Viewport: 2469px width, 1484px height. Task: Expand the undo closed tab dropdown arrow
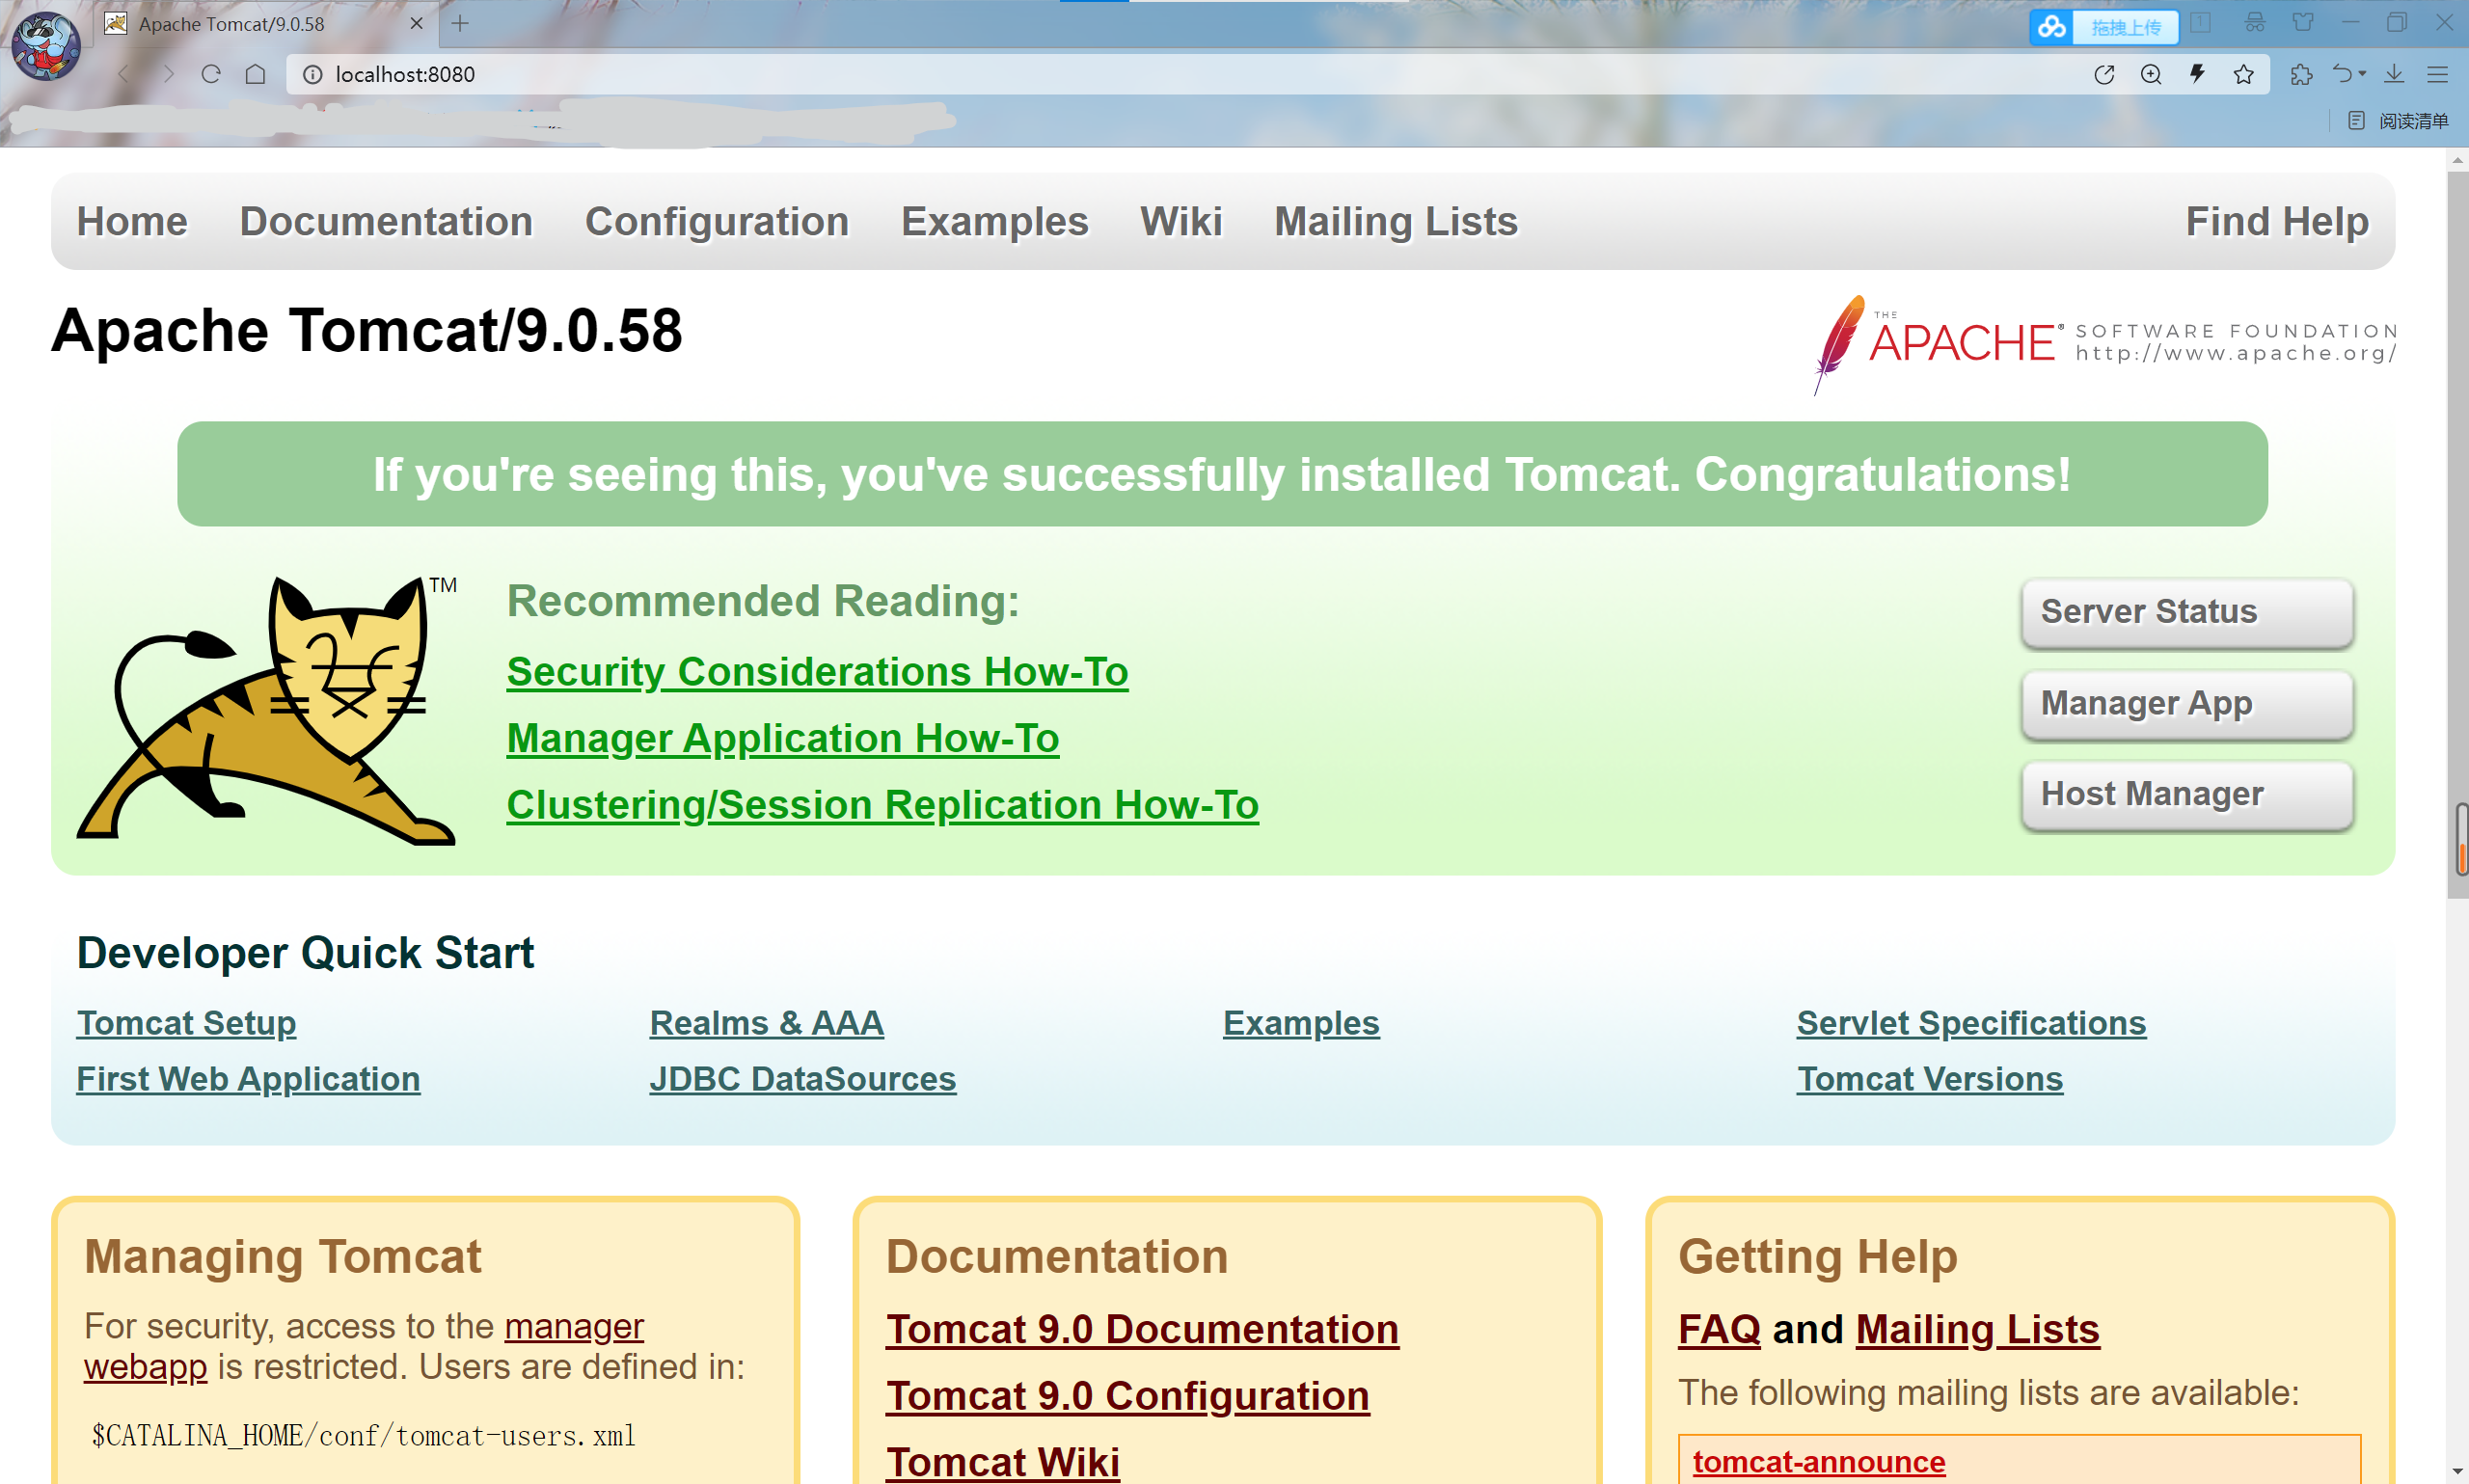[x=2362, y=75]
